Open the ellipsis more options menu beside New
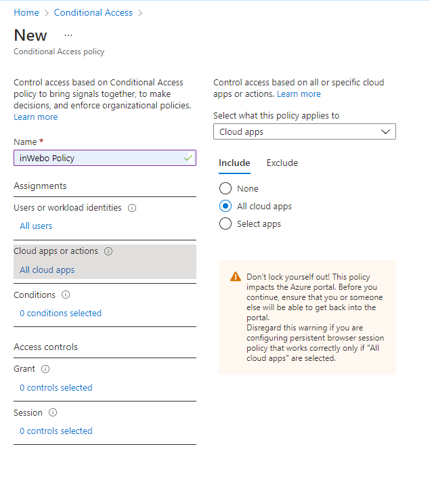This screenshot has width=430, height=491. point(68,35)
